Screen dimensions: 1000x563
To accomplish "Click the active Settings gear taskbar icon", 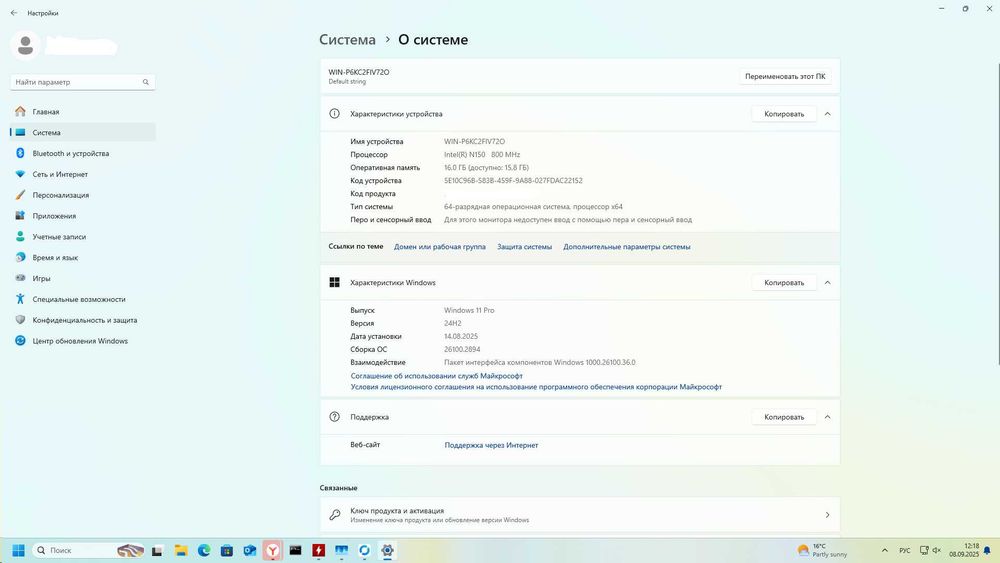I will coord(387,550).
